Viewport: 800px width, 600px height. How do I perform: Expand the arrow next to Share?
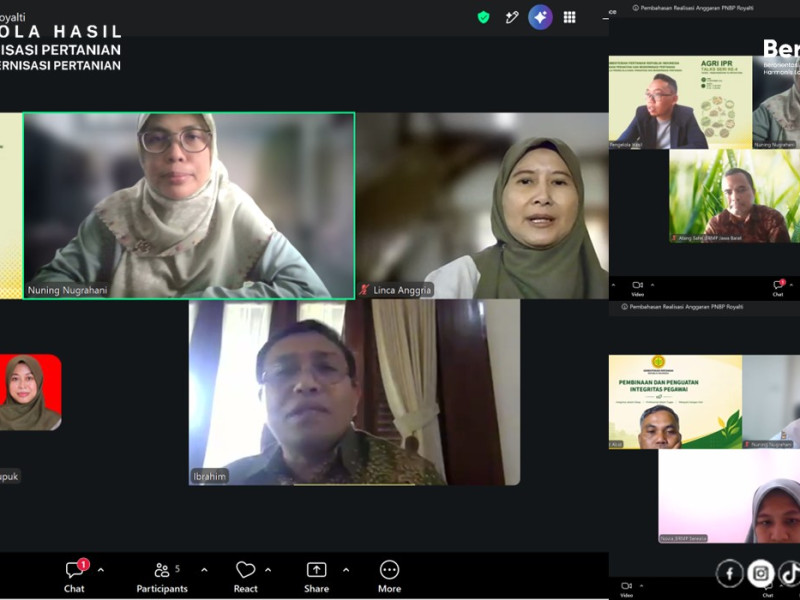(346, 570)
